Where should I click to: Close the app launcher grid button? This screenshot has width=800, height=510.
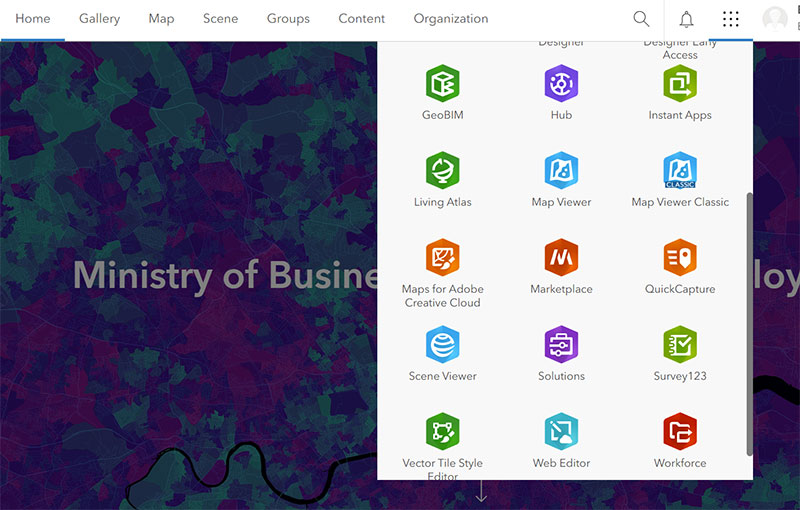click(x=731, y=19)
